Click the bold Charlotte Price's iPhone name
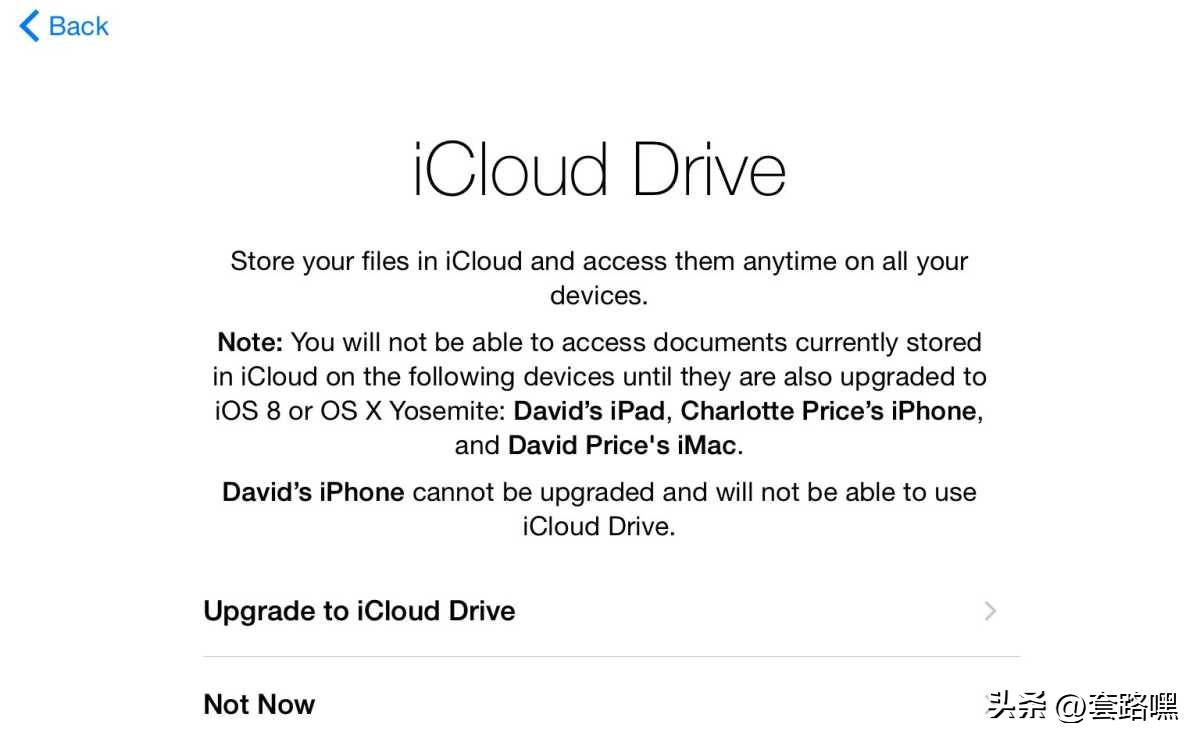This screenshot has height=742, width=1200. point(827,410)
